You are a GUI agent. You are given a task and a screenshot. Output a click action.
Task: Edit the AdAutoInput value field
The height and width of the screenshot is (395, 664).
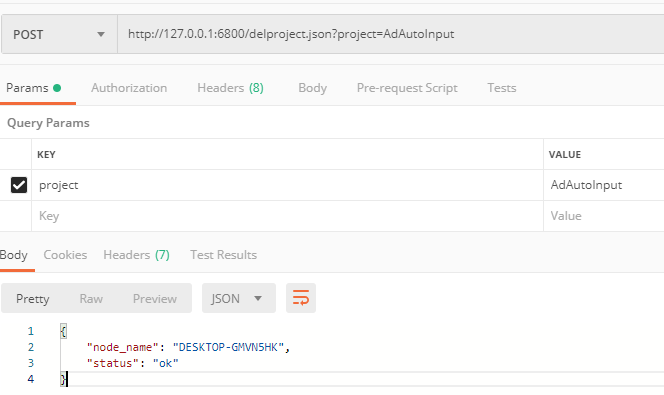604,185
